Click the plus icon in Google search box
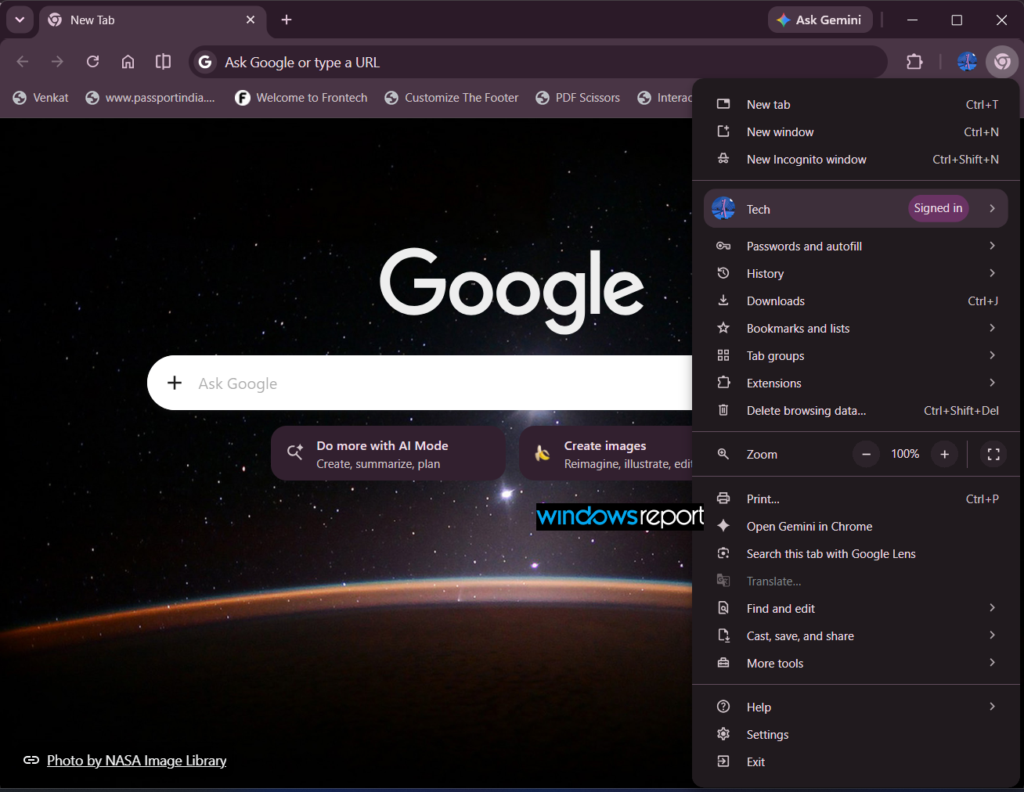Screen dimensions: 1024x792 [174, 383]
